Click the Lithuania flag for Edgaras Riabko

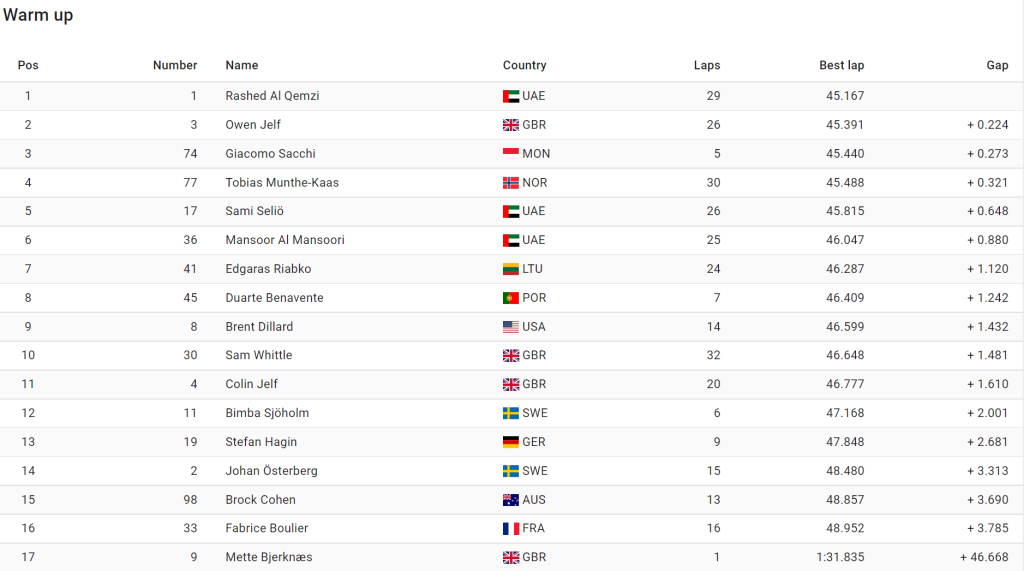pyautogui.click(x=511, y=269)
